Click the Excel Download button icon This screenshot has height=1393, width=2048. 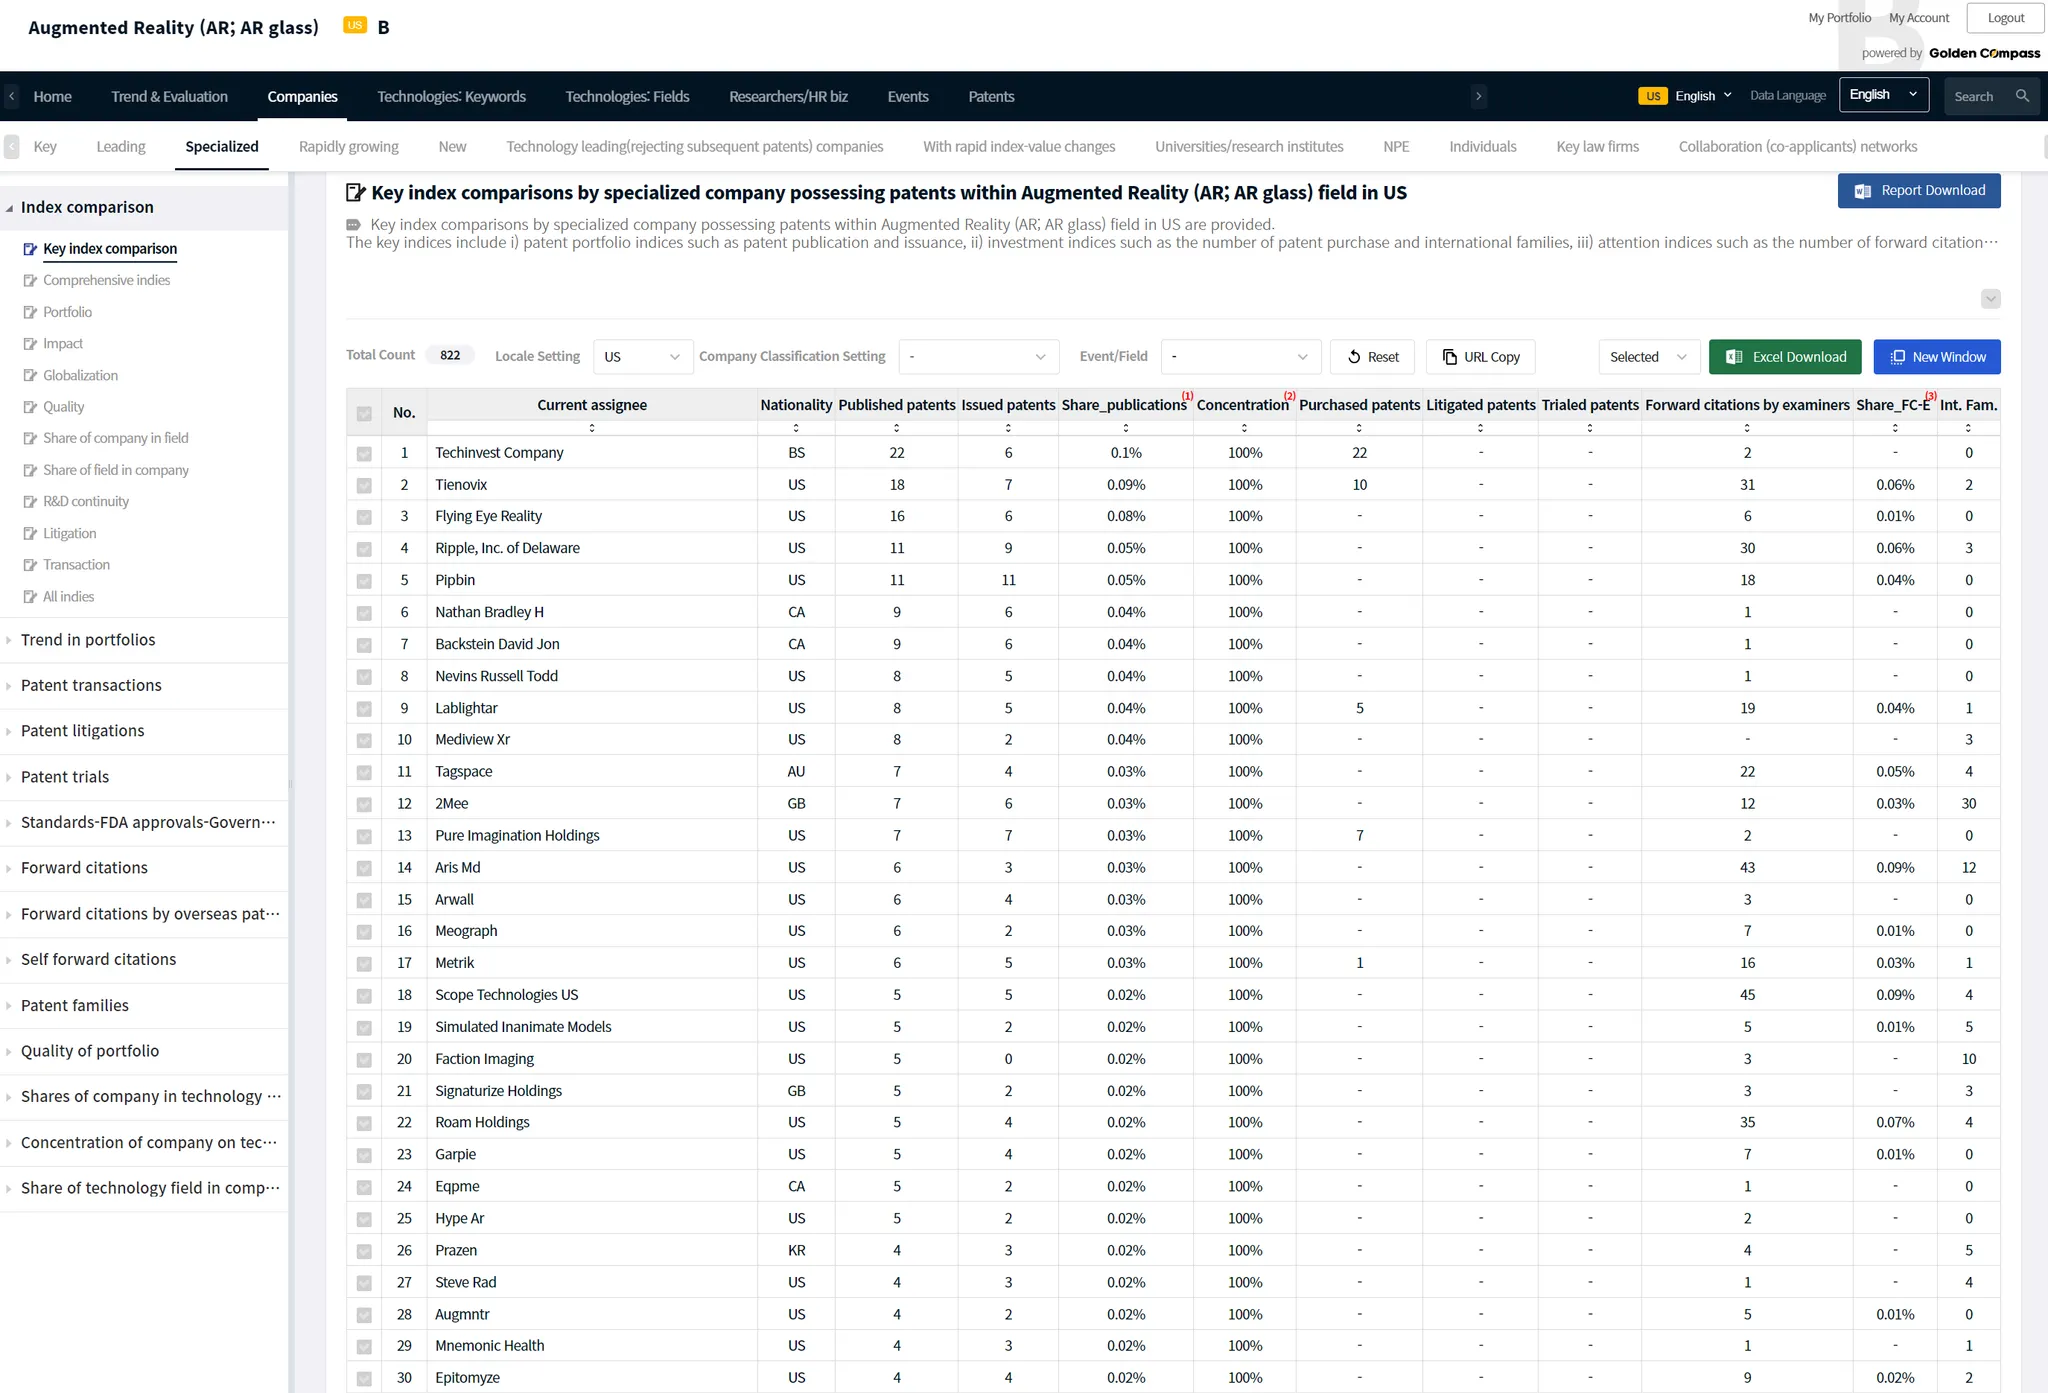(x=1734, y=357)
